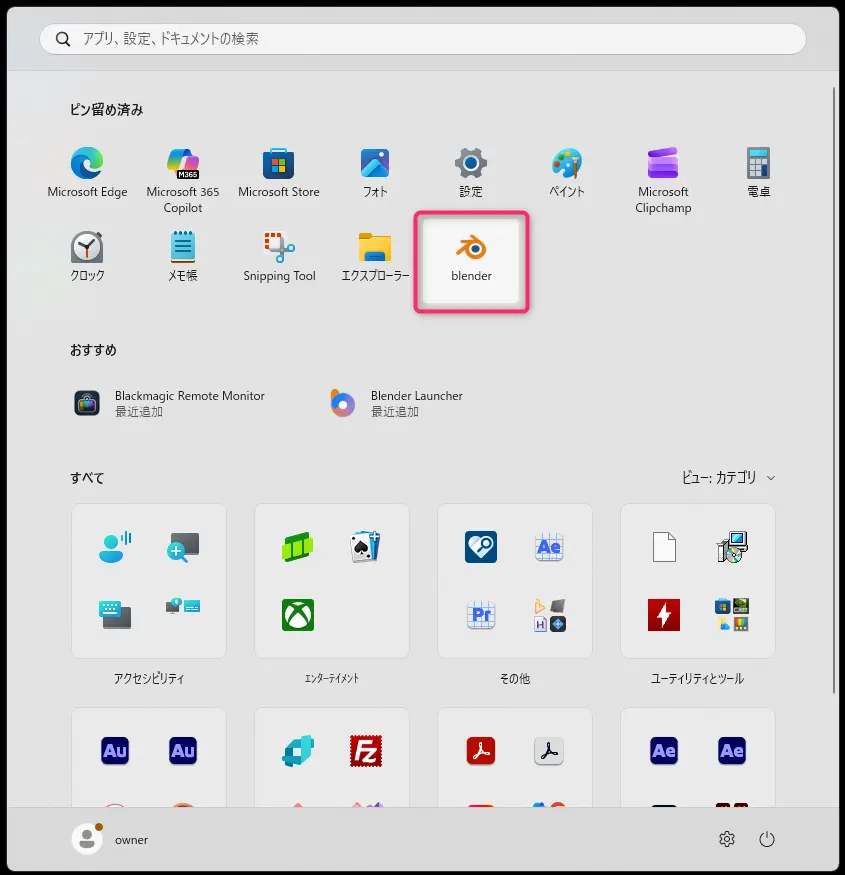This screenshot has width=845, height=875.
Task: Open the red Adobe Acrobat icon
Action: 481,751
